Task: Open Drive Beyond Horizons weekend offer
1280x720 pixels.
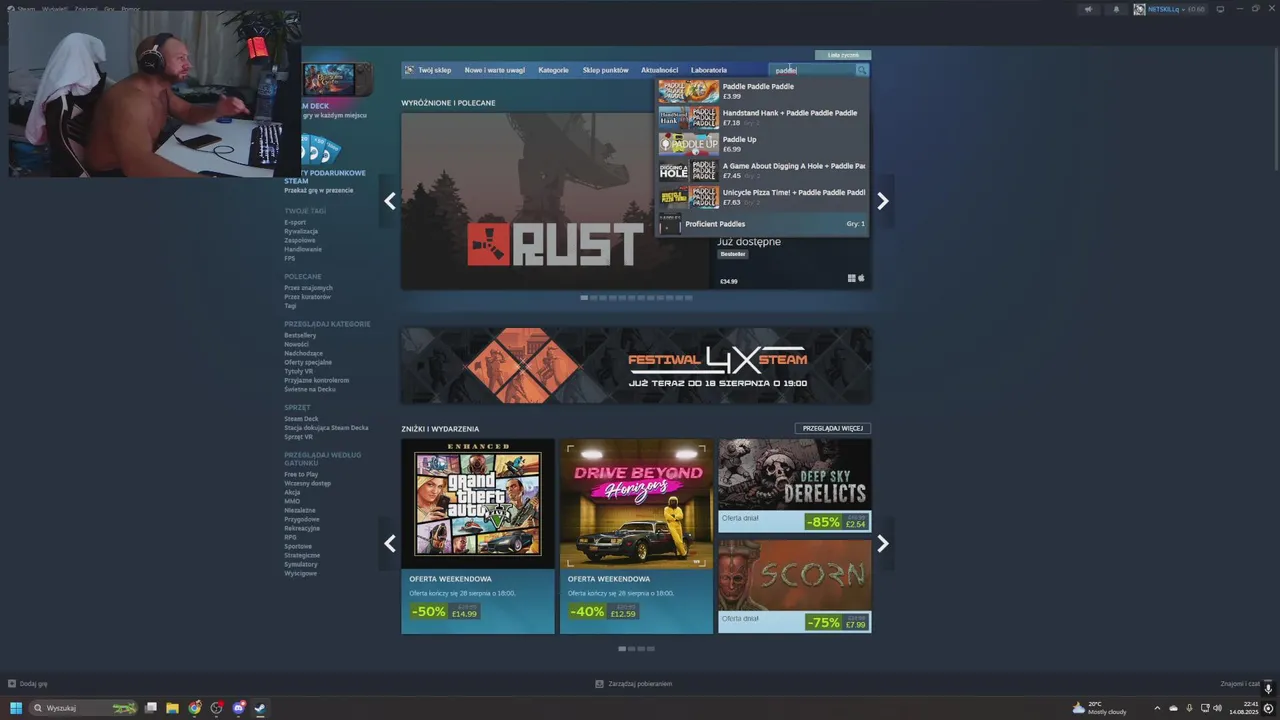Action: tap(636, 536)
